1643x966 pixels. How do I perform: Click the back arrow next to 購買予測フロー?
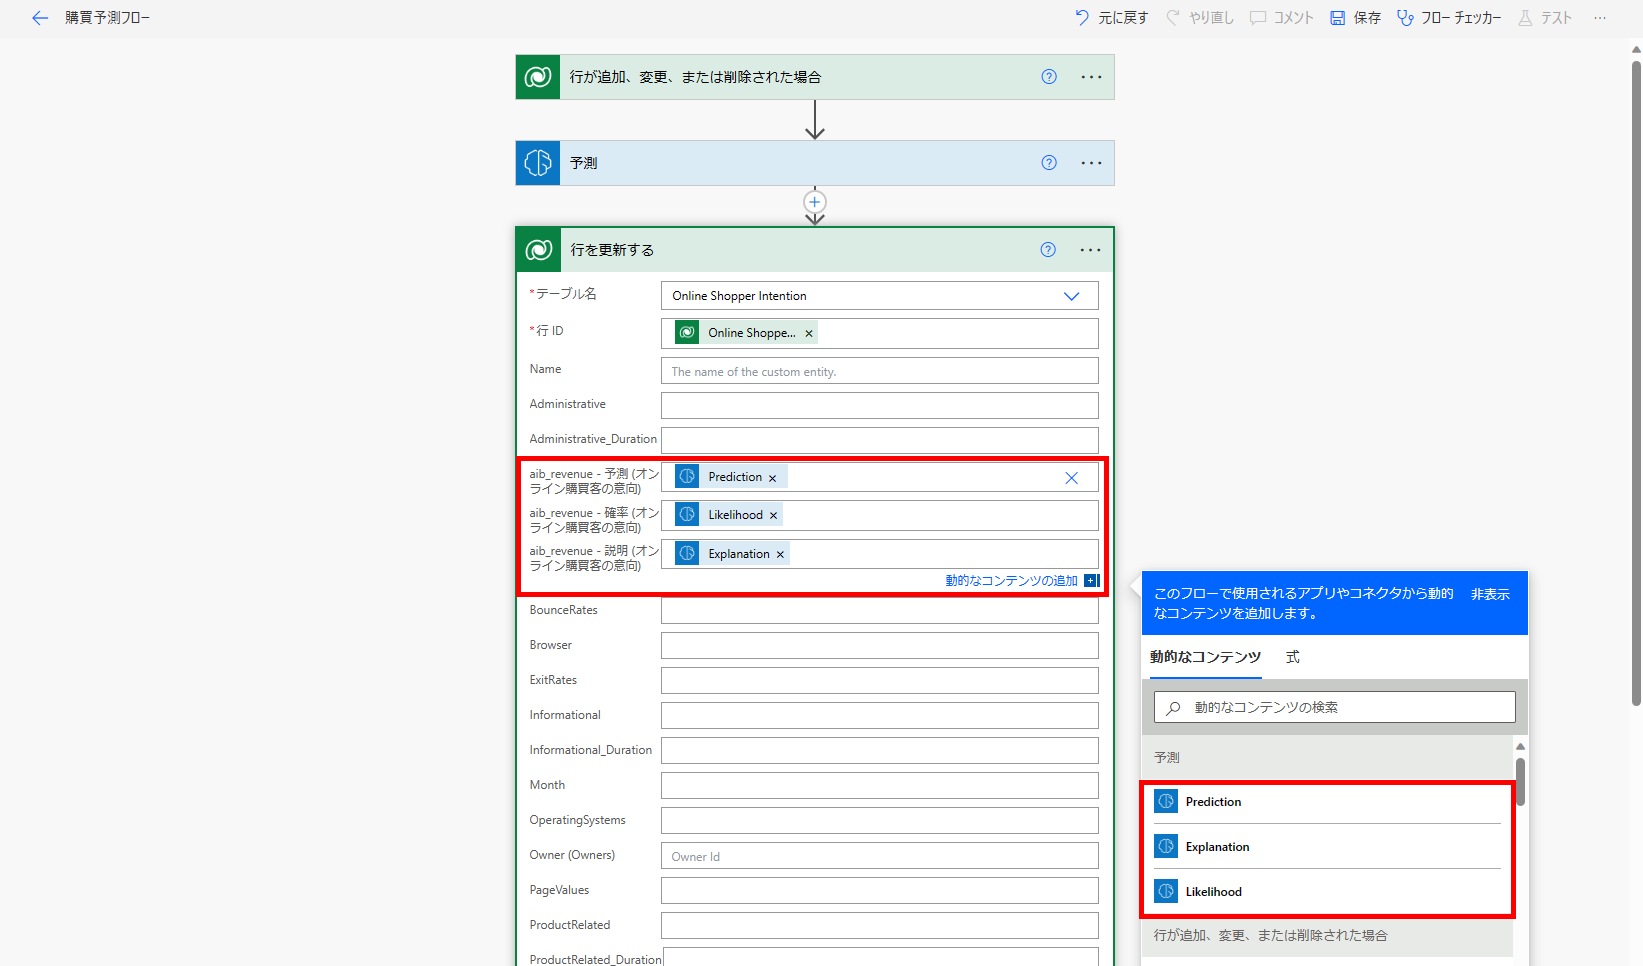pyautogui.click(x=40, y=18)
